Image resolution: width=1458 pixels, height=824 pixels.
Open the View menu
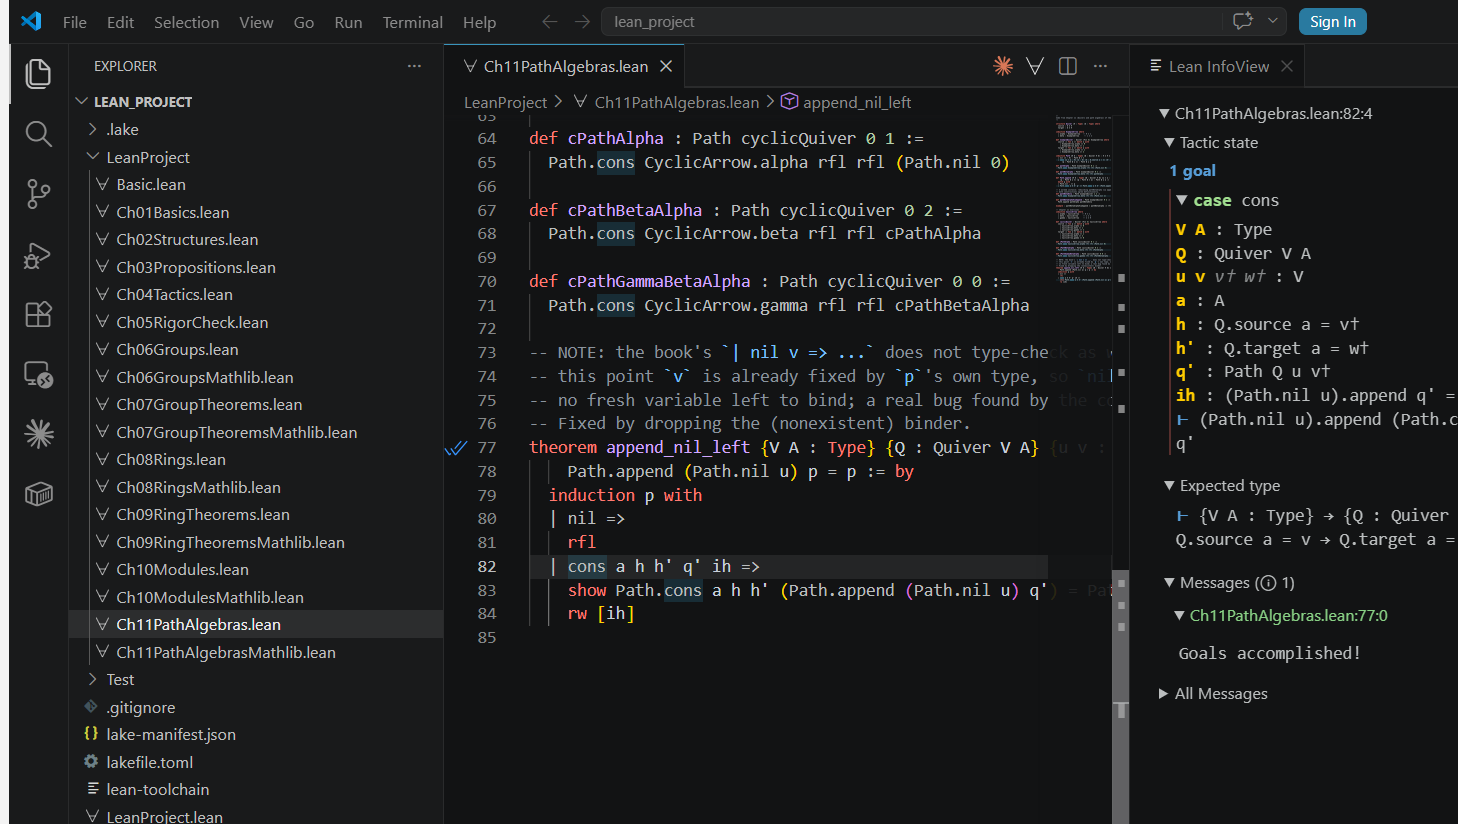coord(256,22)
